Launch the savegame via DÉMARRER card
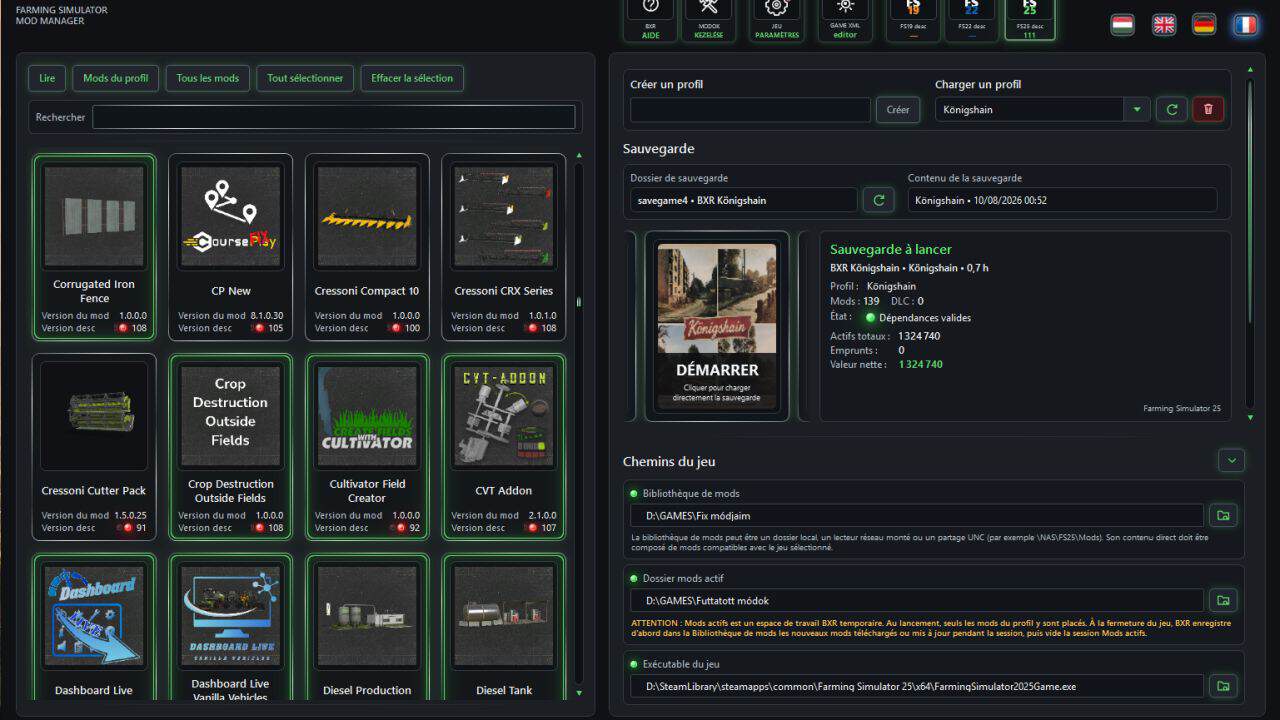The image size is (1280, 720). pos(716,327)
